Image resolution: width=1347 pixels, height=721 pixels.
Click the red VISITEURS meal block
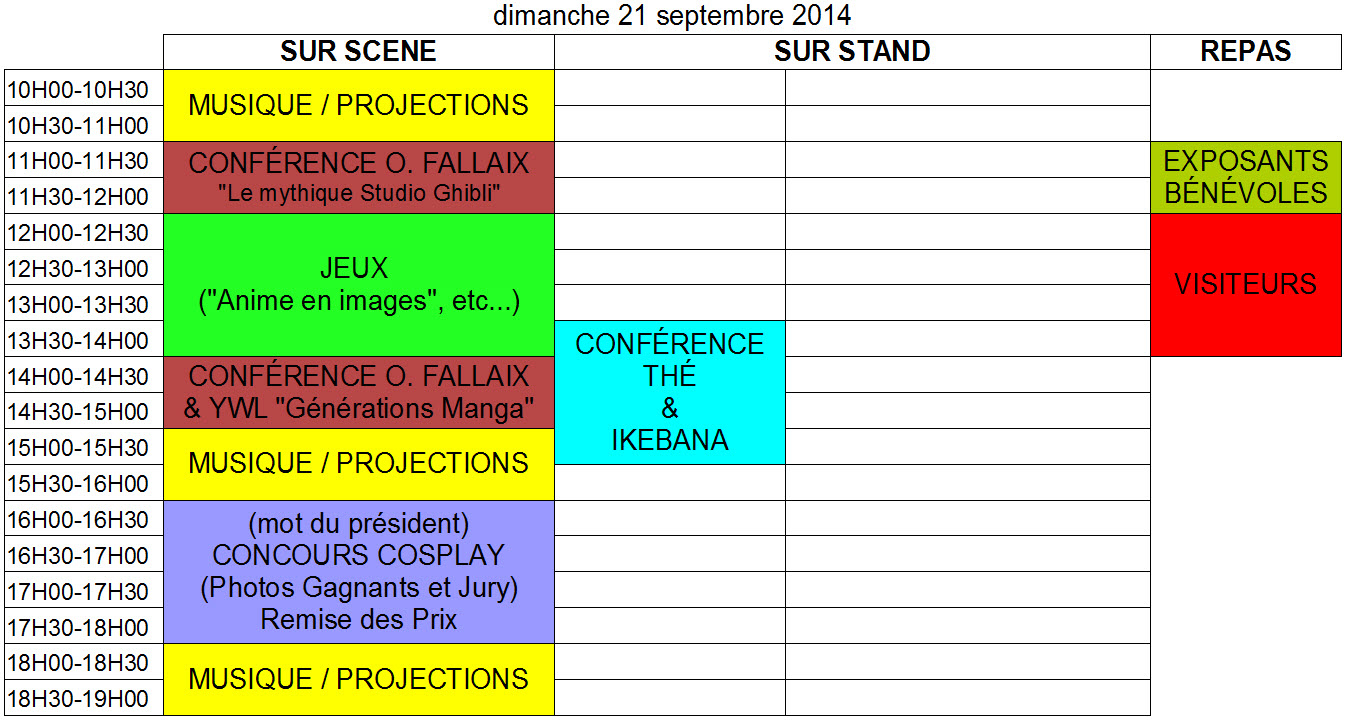point(1245,284)
